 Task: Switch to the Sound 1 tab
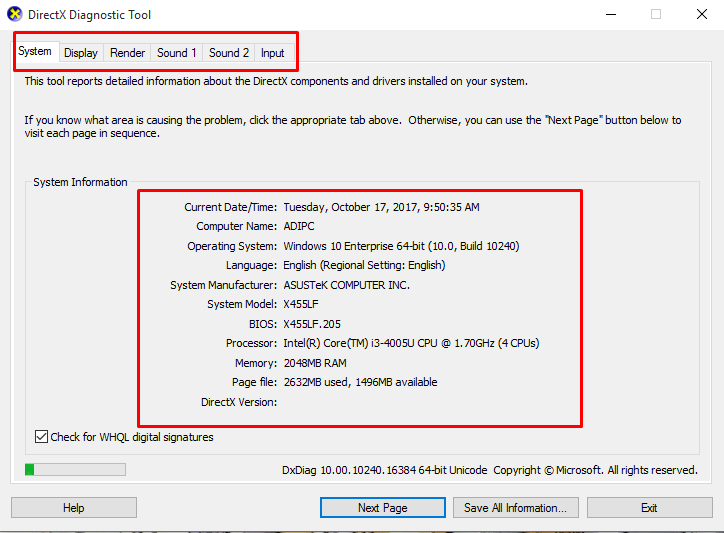(176, 53)
